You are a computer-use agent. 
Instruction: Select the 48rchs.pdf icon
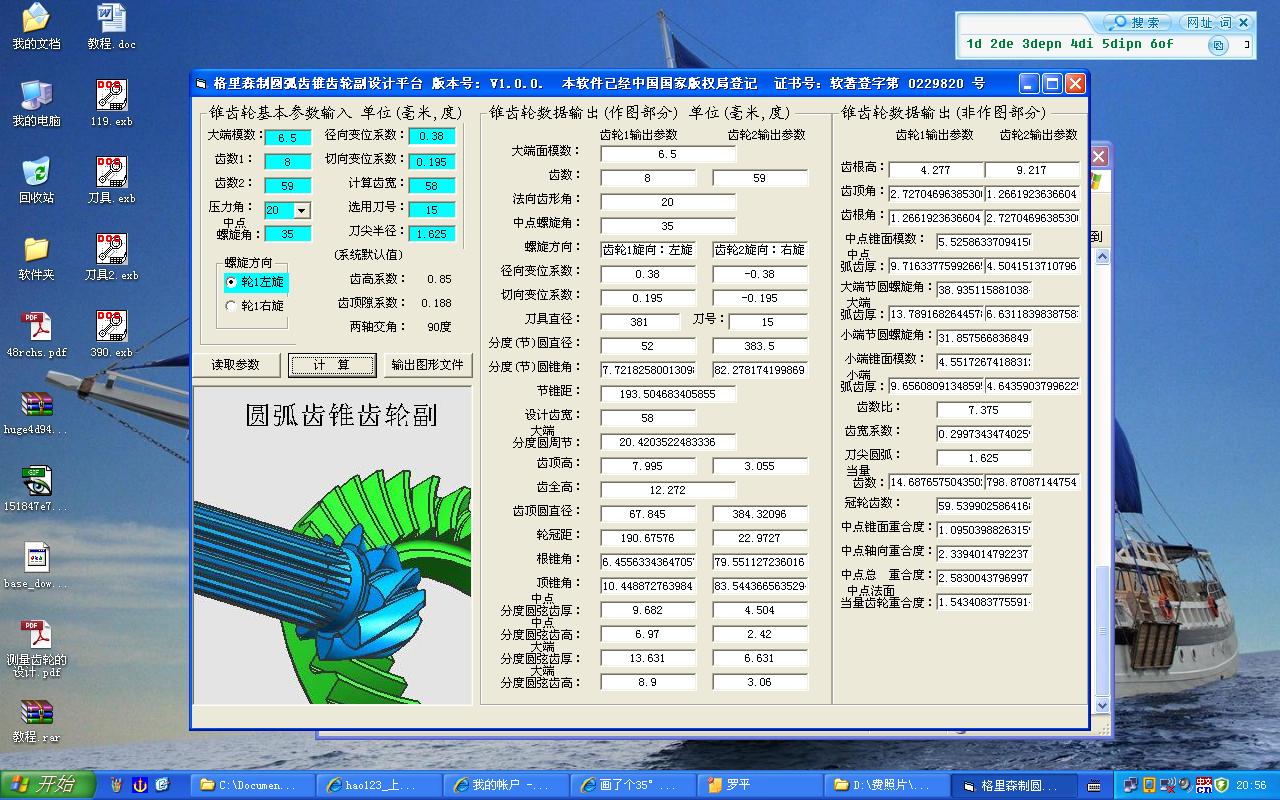(x=36, y=334)
